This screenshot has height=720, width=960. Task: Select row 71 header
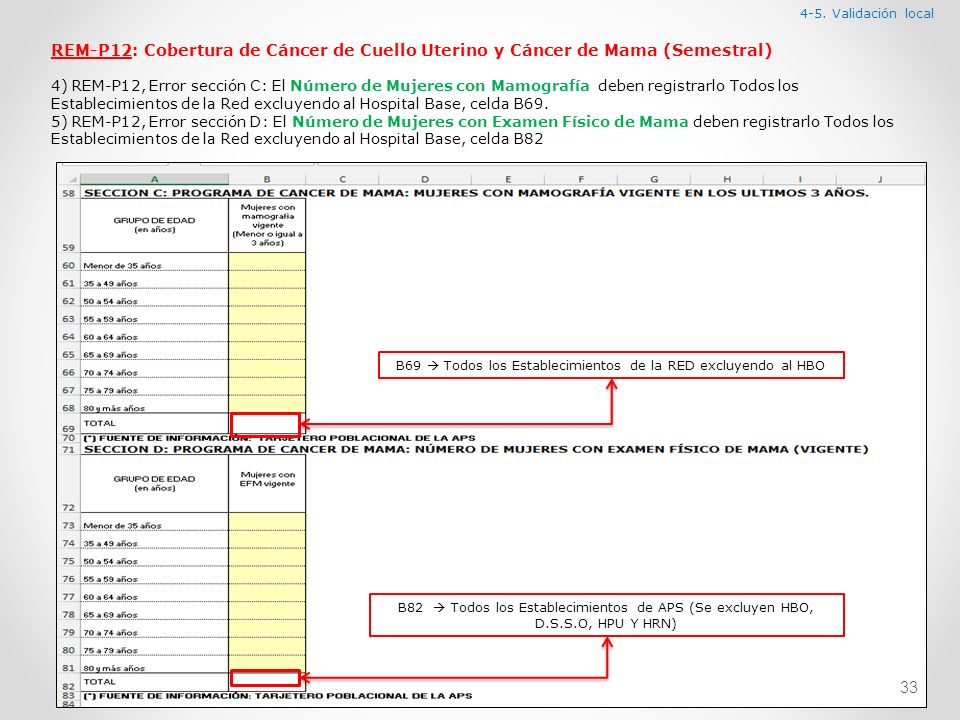[x=69, y=449]
